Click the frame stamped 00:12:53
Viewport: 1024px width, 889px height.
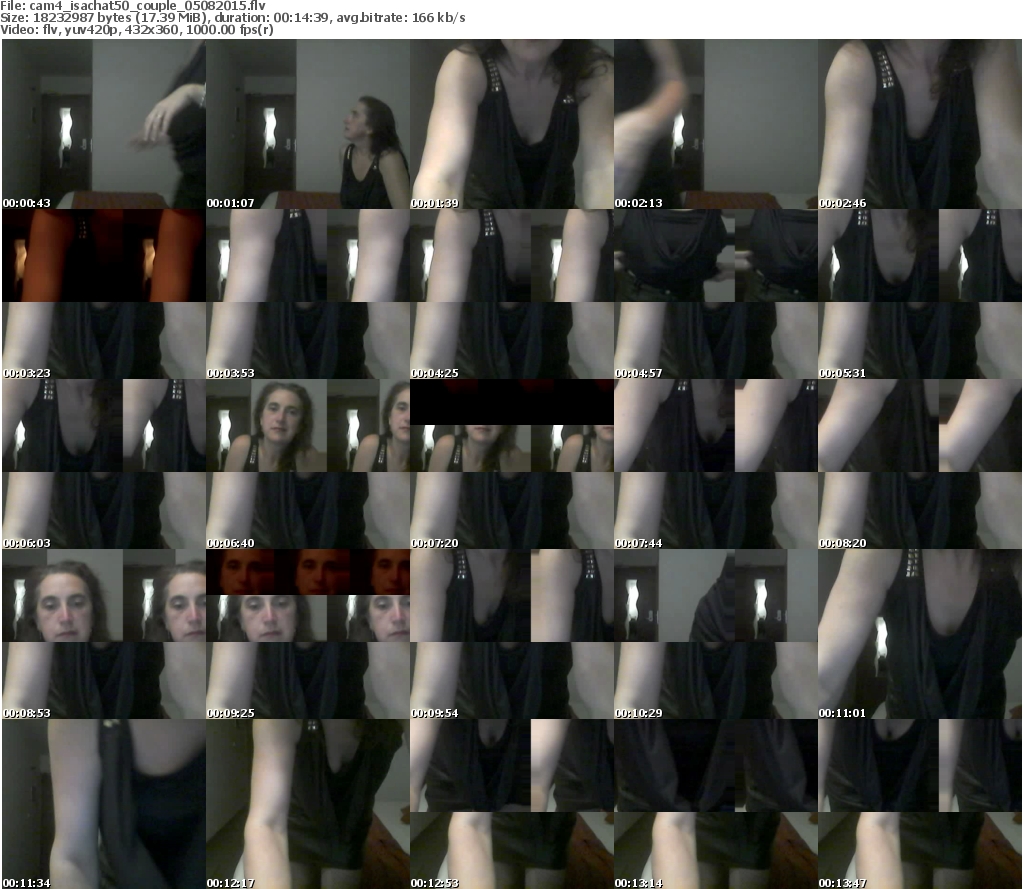click(512, 803)
